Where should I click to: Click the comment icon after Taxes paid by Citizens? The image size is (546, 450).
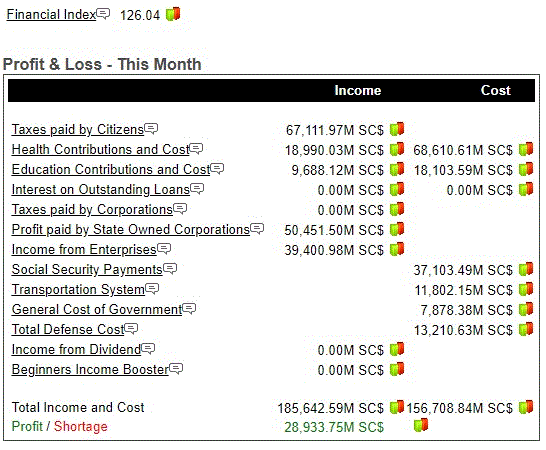[x=151, y=129]
